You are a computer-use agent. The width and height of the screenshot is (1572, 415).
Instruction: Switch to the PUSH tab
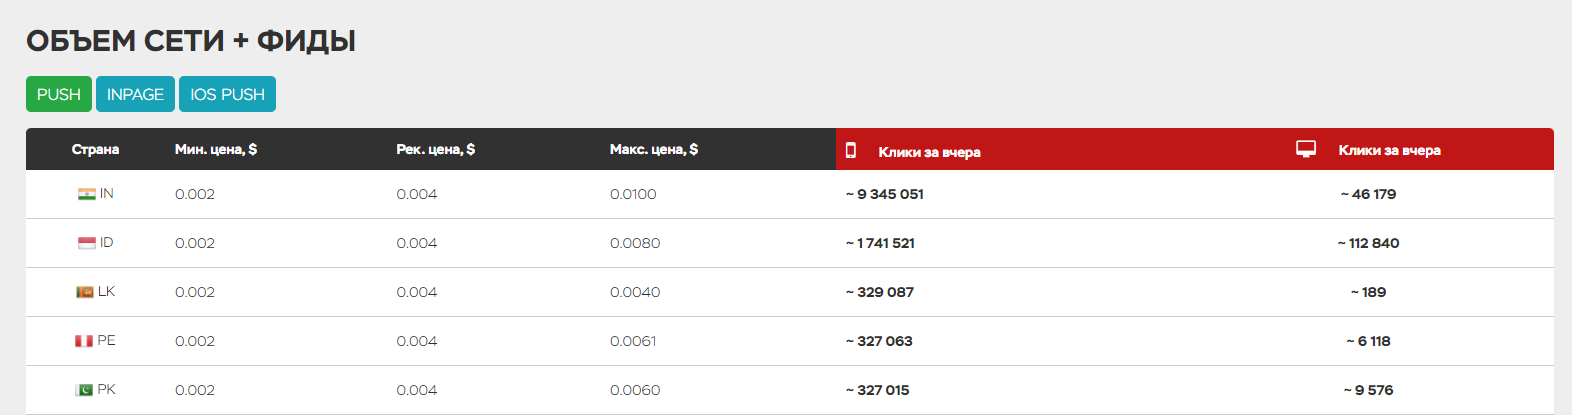[x=59, y=94]
